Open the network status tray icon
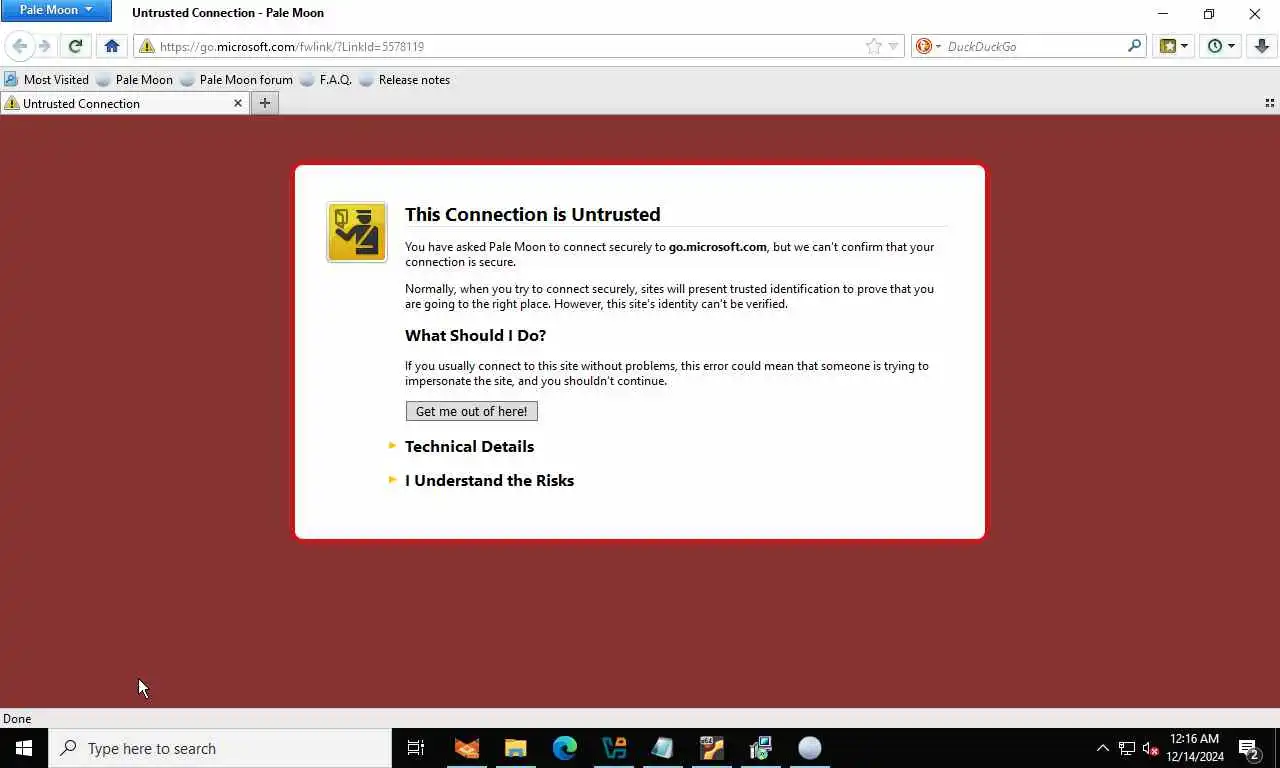This screenshot has height=768, width=1280. (1127, 748)
